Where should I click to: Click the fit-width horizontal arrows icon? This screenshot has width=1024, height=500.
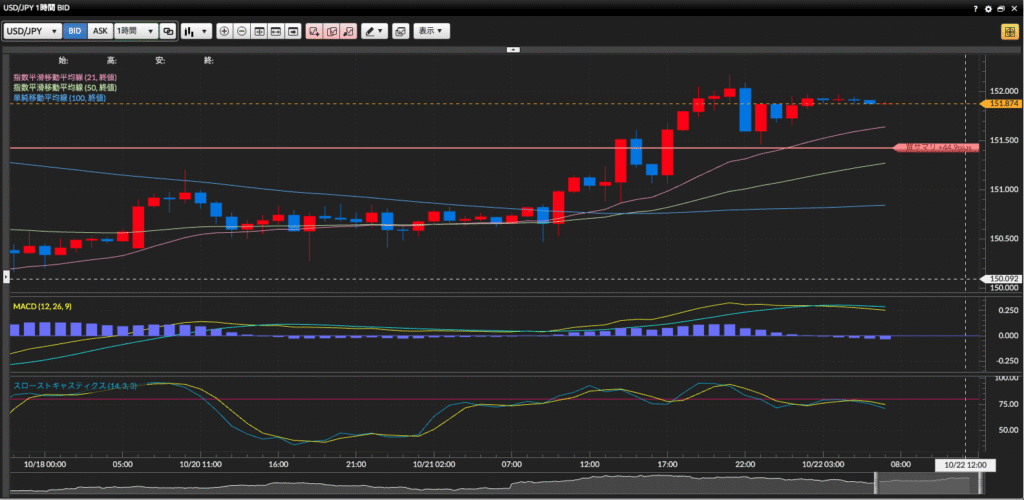[259, 31]
